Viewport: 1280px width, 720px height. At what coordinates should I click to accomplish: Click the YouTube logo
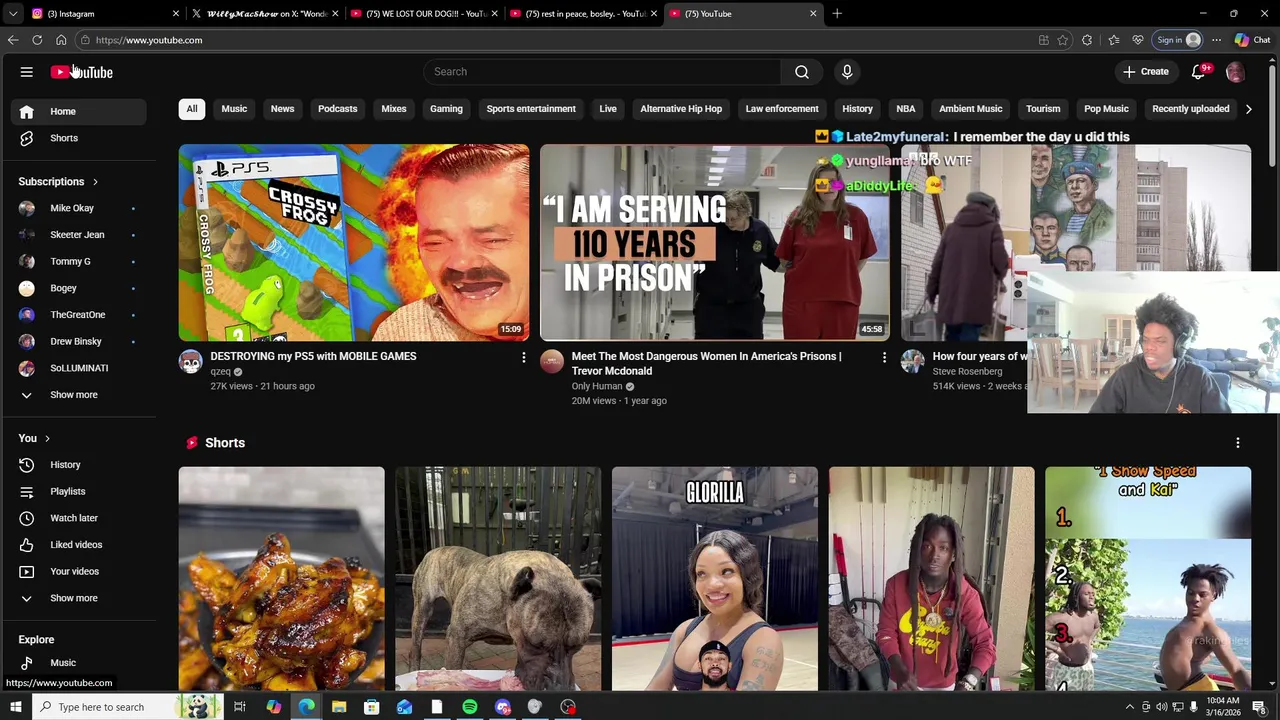point(82,72)
